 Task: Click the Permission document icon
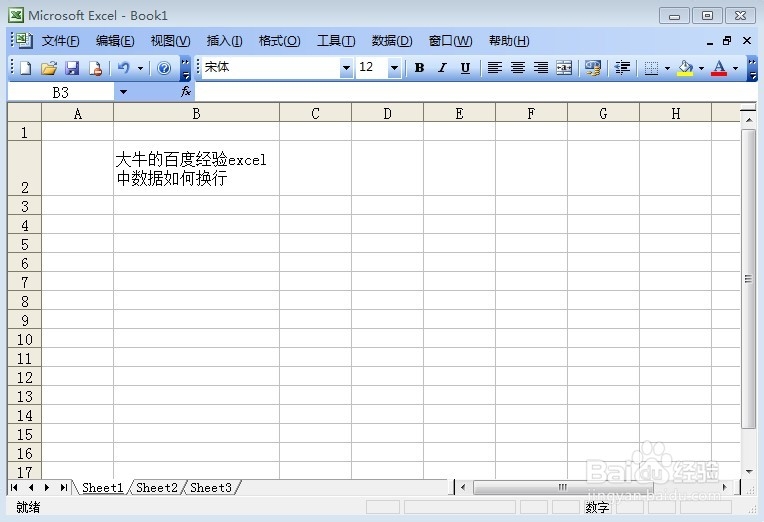96,68
